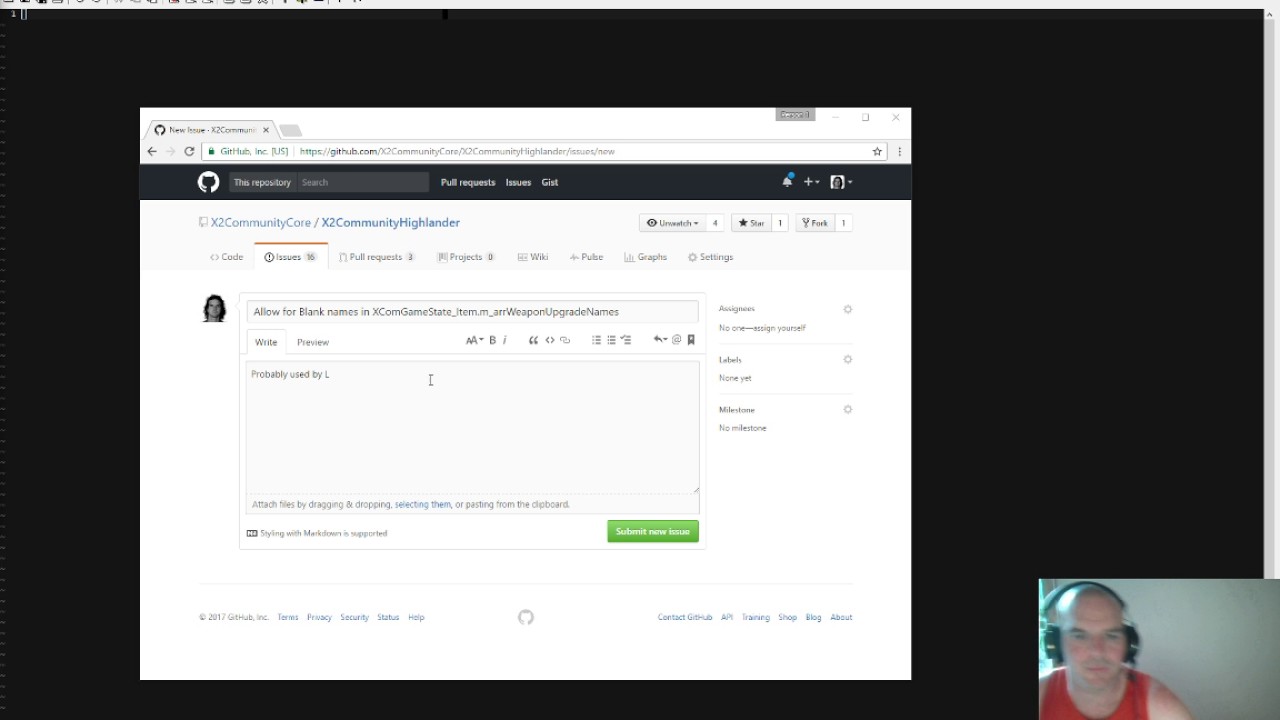1280x720 pixels.
Task: Bookmark this page with the star icon
Action: 877,151
